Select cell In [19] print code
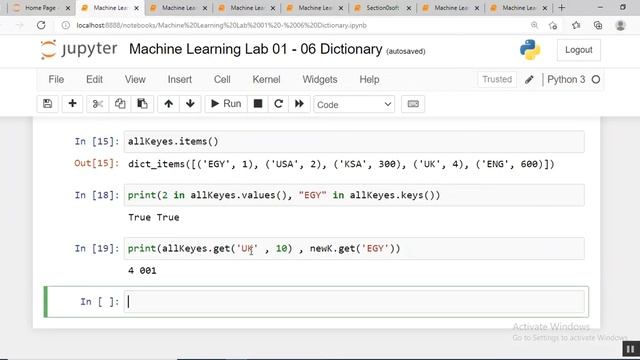640x360 pixels. [354, 249]
